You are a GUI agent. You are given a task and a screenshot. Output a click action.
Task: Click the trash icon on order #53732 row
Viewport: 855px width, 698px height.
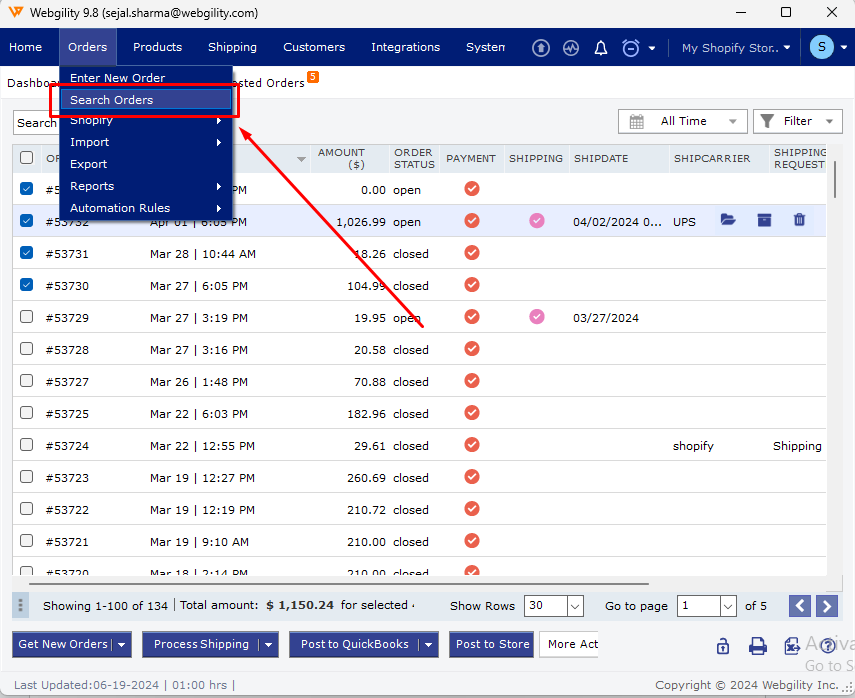tap(799, 220)
